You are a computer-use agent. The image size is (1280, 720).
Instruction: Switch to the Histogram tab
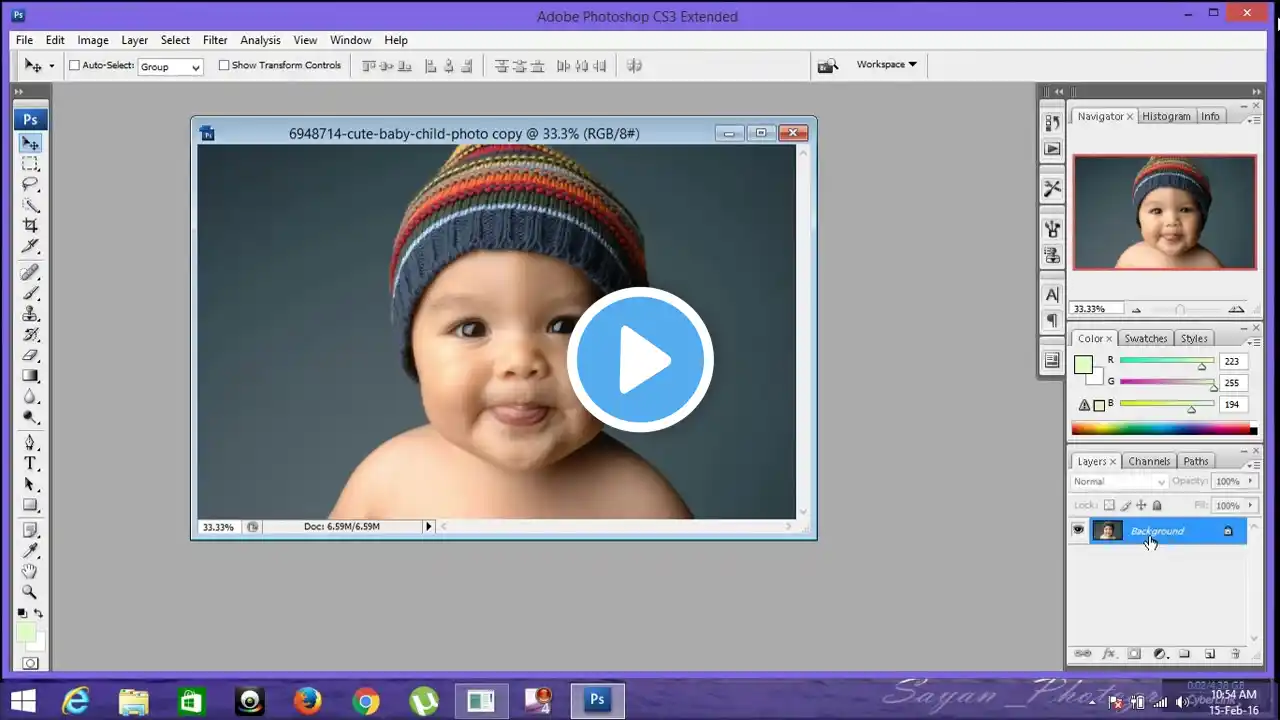pyautogui.click(x=1166, y=116)
